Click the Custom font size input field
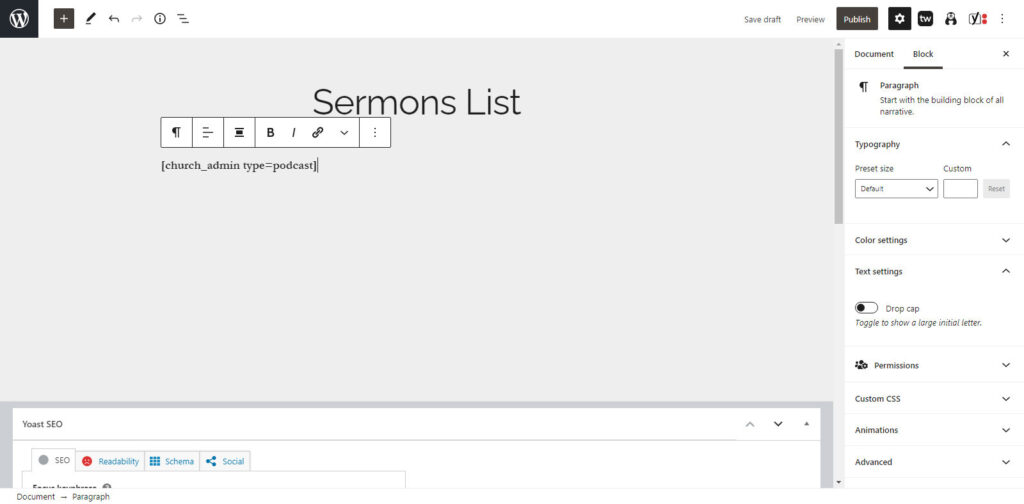The width and height of the screenshot is (1024, 504). (x=960, y=188)
